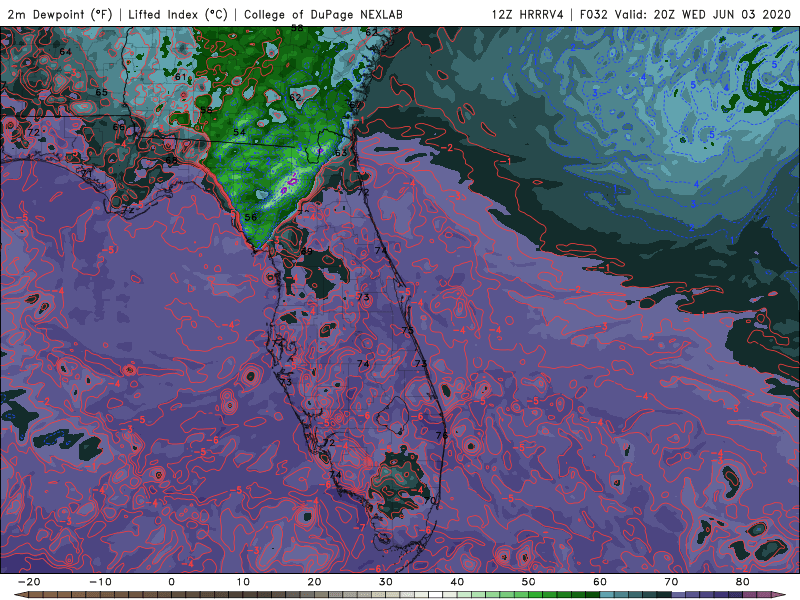This screenshot has height=600, width=800.
Task: Click the dewpoint value 70 in southeast Florida
Action: (430, 501)
